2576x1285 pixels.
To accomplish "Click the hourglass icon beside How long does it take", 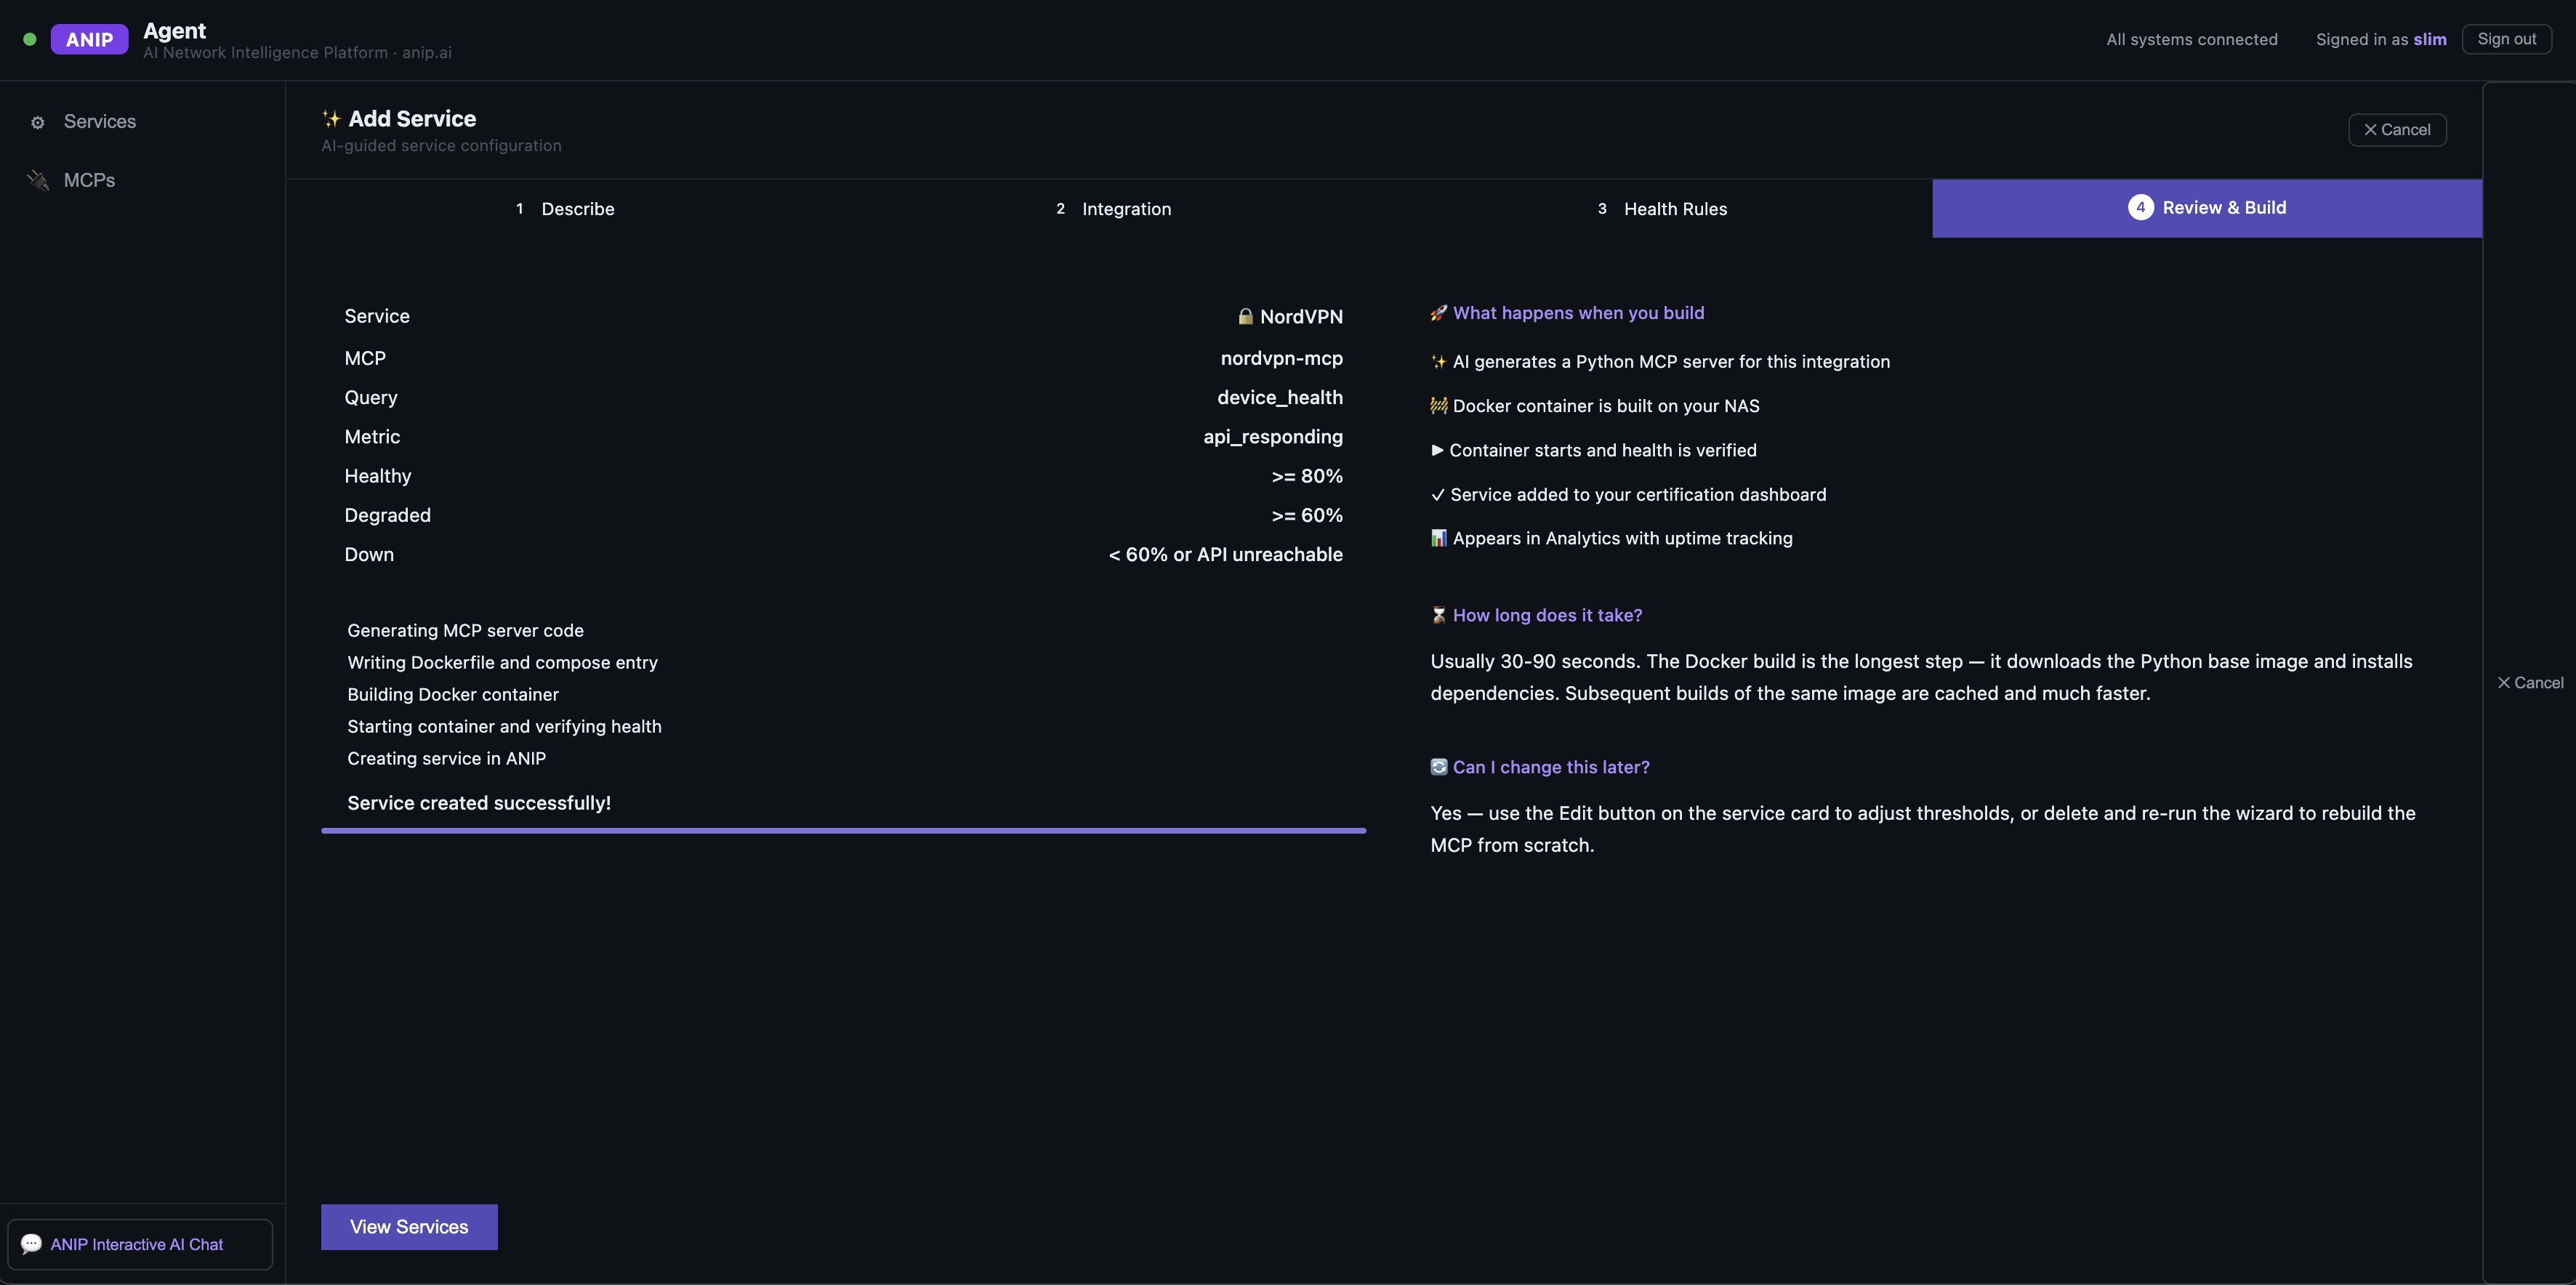I will (1439, 615).
